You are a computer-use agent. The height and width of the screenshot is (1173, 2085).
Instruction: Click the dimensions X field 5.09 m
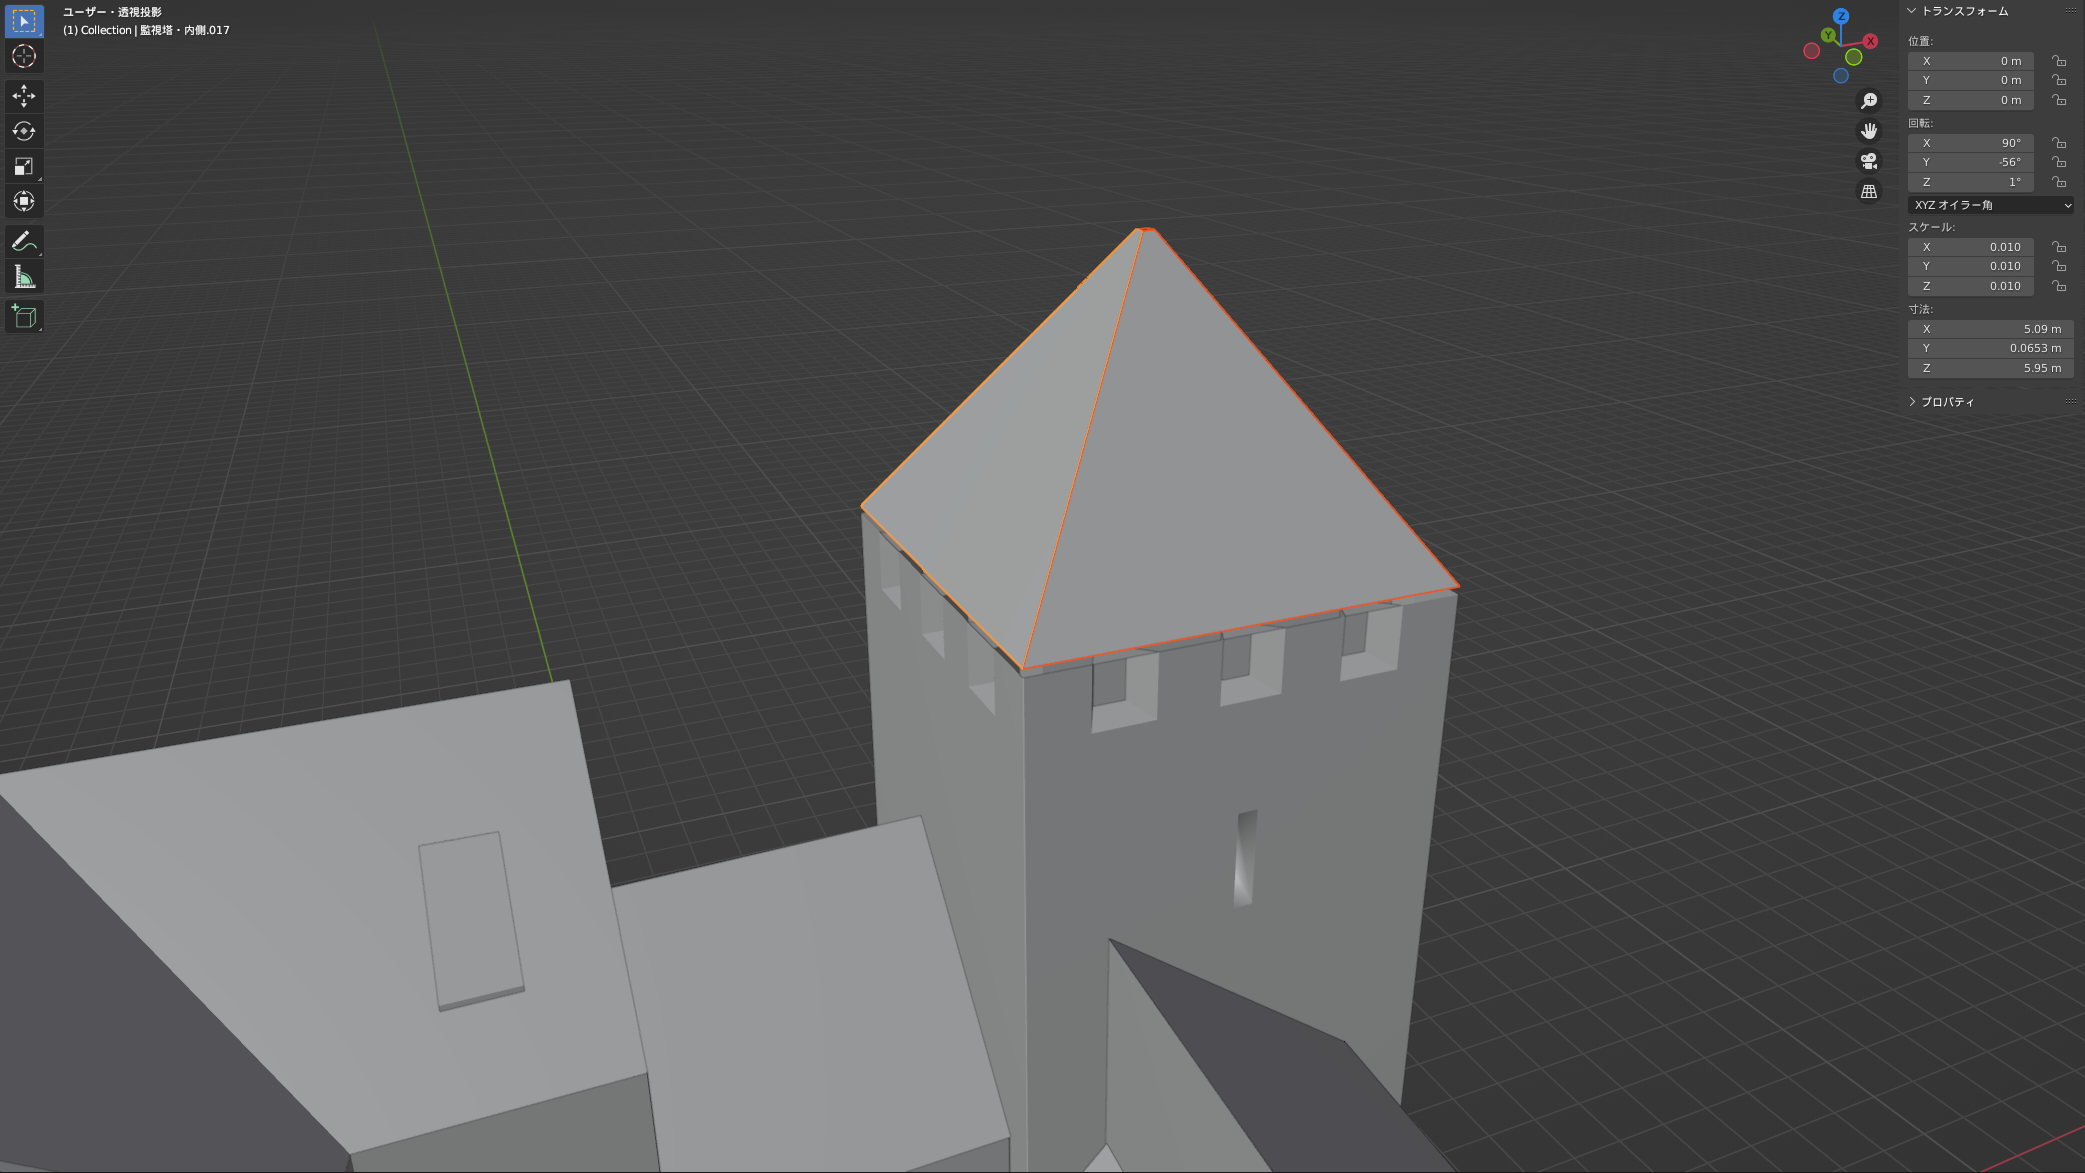[x=1990, y=329]
